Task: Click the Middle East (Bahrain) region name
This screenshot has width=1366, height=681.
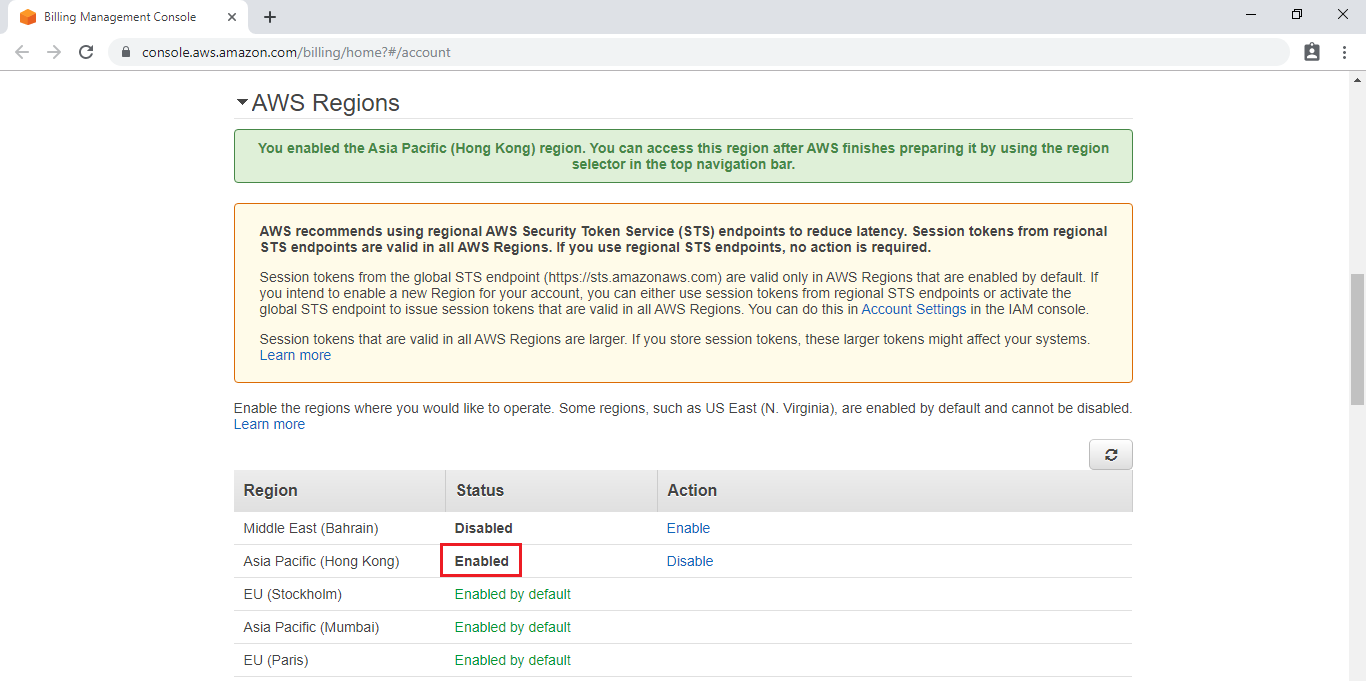Action: (311, 528)
